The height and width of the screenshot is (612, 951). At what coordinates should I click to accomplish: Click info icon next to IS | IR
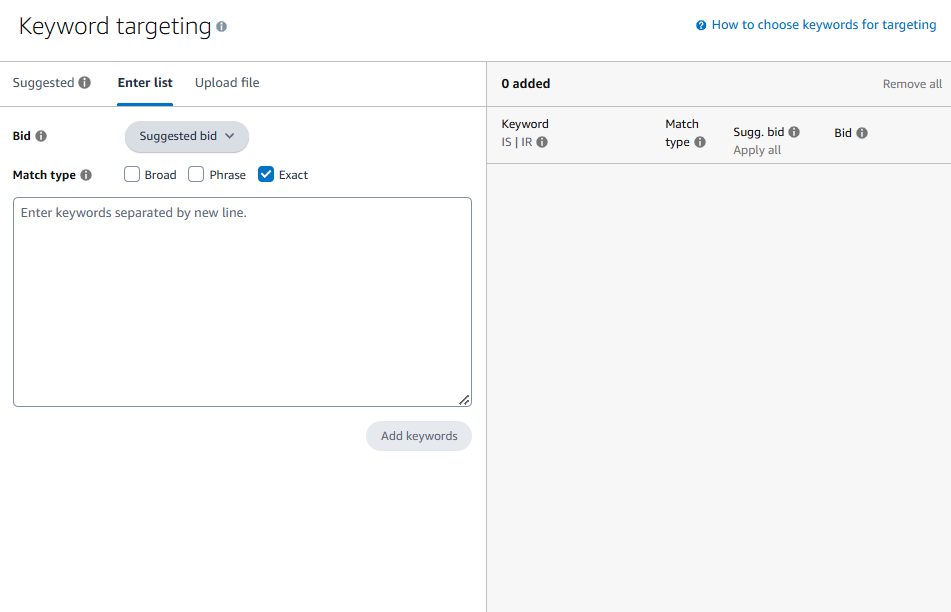pyautogui.click(x=542, y=142)
